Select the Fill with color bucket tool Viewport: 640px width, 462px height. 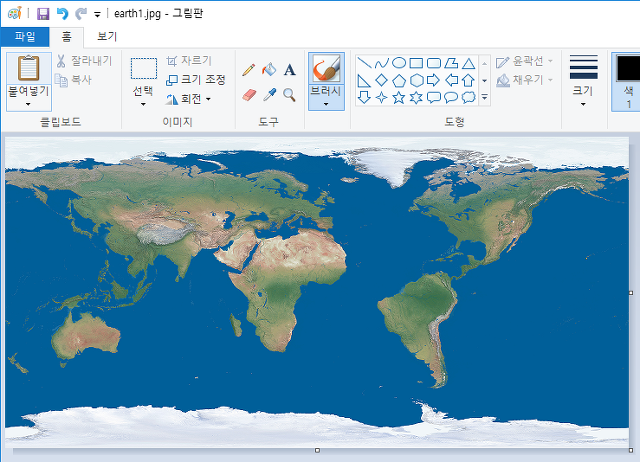[x=269, y=70]
